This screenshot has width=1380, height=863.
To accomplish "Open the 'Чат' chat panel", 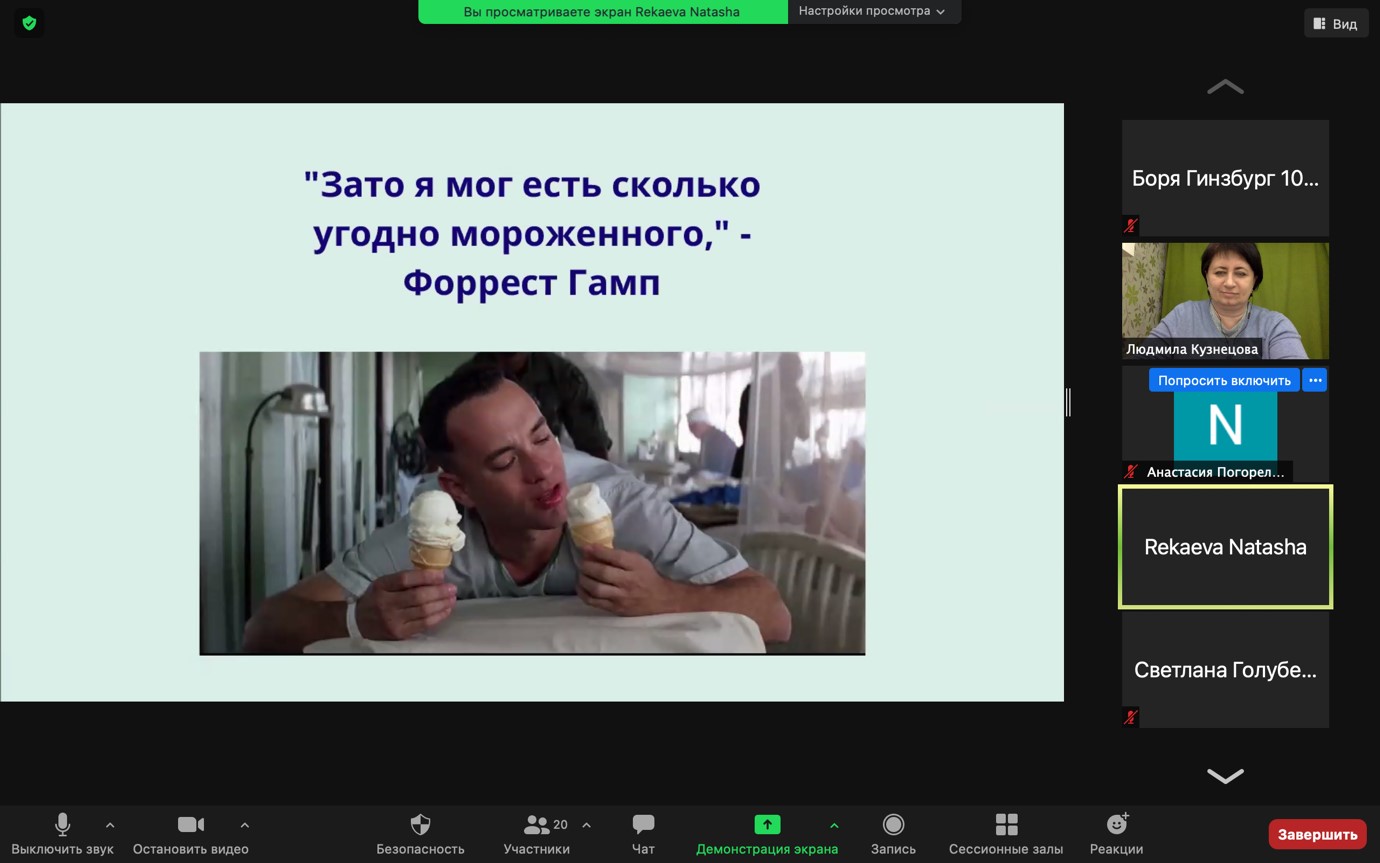I will (x=643, y=834).
